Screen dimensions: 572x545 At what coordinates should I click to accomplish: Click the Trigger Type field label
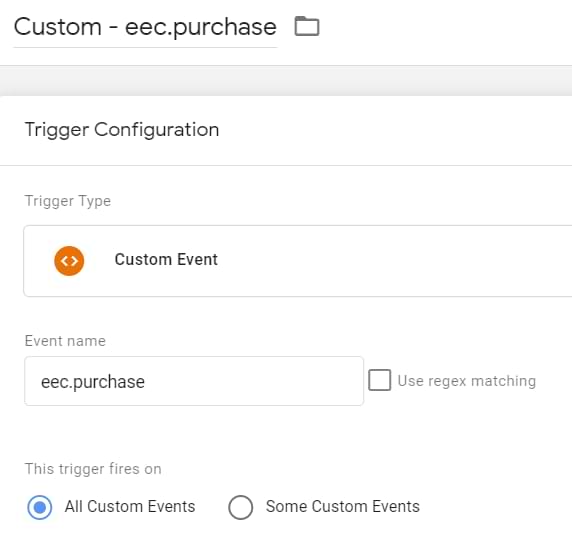coord(67,201)
